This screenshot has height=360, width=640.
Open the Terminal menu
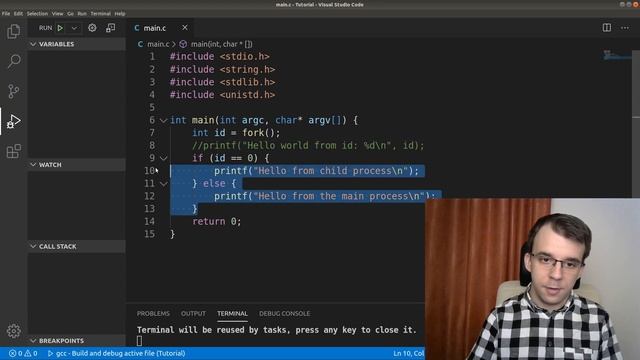[x=100, y=13]
